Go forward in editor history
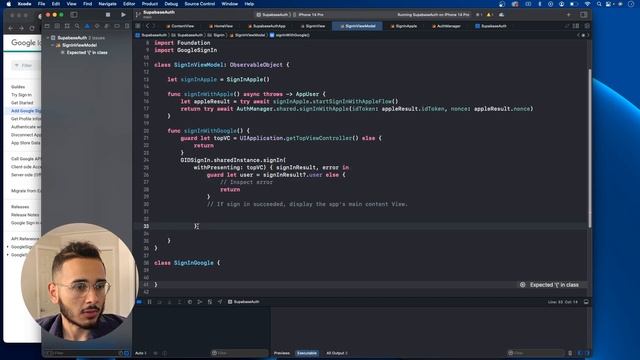640x360 pixels. pos(154,26)
